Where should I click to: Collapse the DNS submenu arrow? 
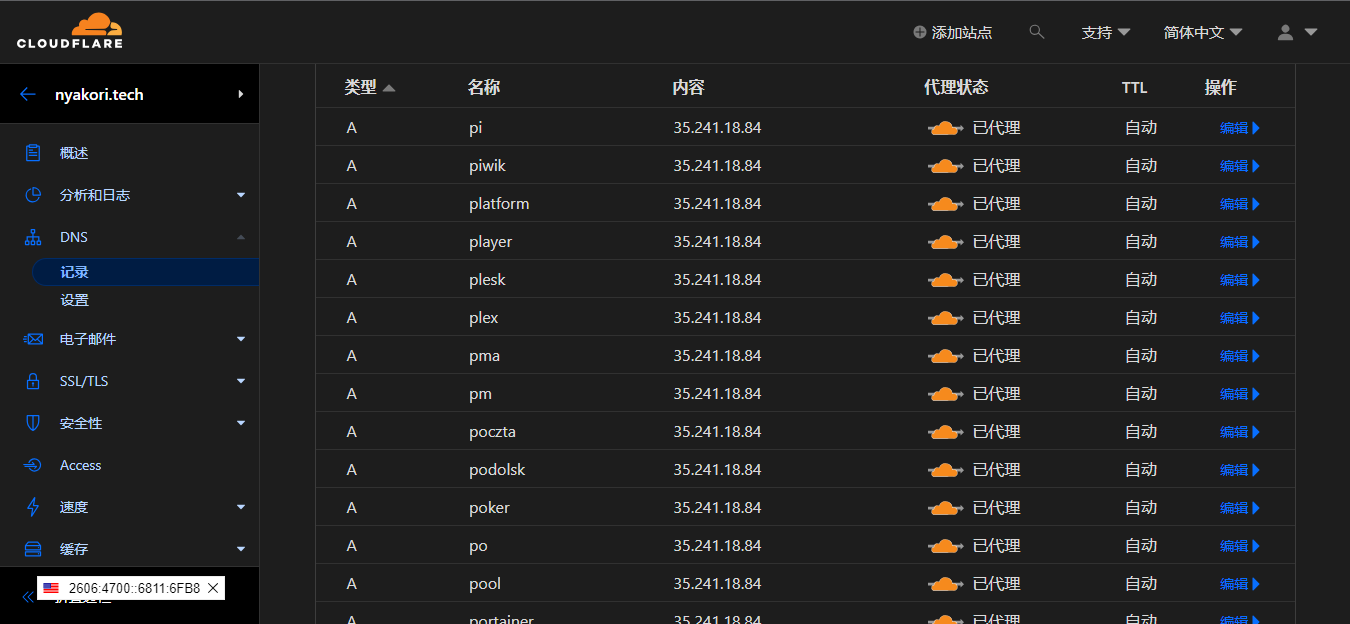click(241, 237)
